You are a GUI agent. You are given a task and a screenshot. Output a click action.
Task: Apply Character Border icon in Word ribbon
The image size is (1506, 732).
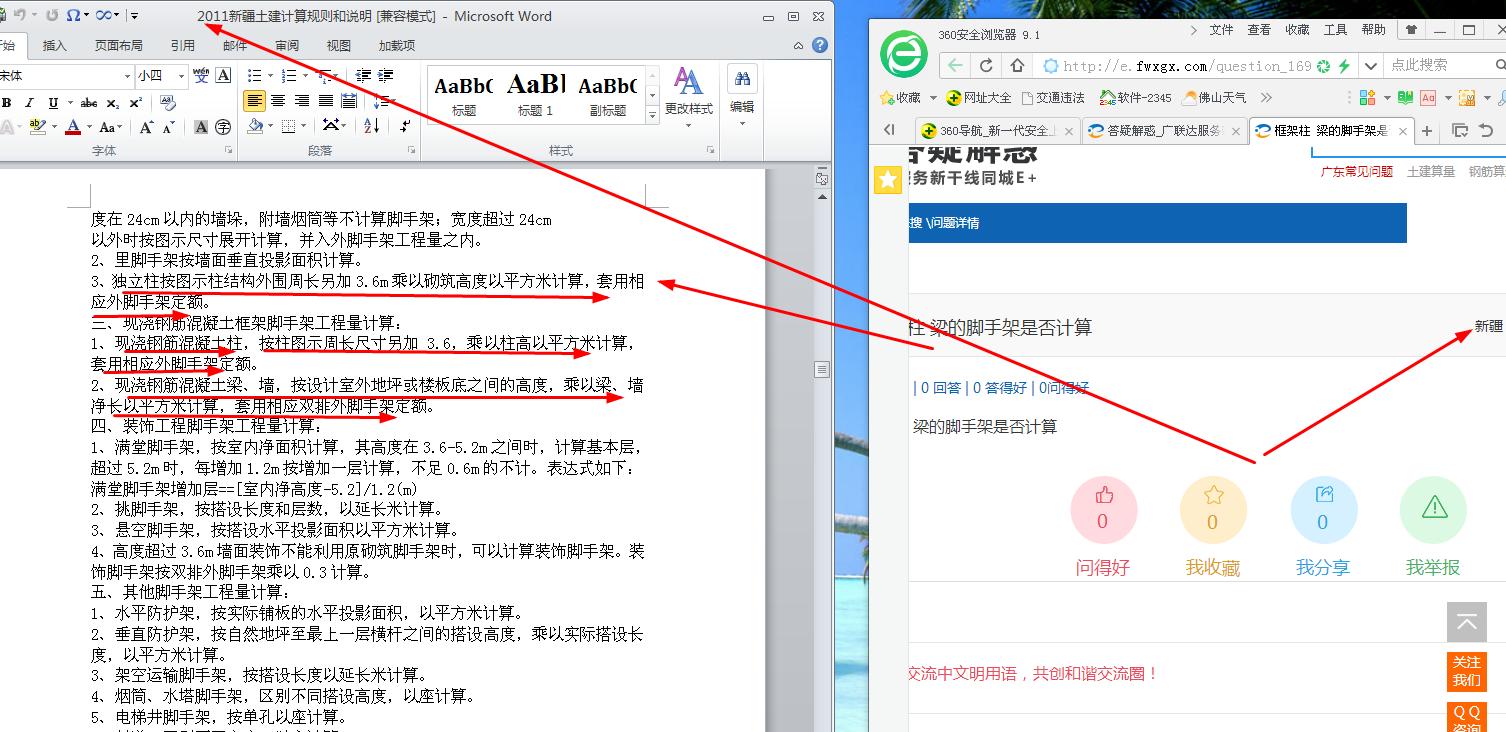click(x=224, y=76)
